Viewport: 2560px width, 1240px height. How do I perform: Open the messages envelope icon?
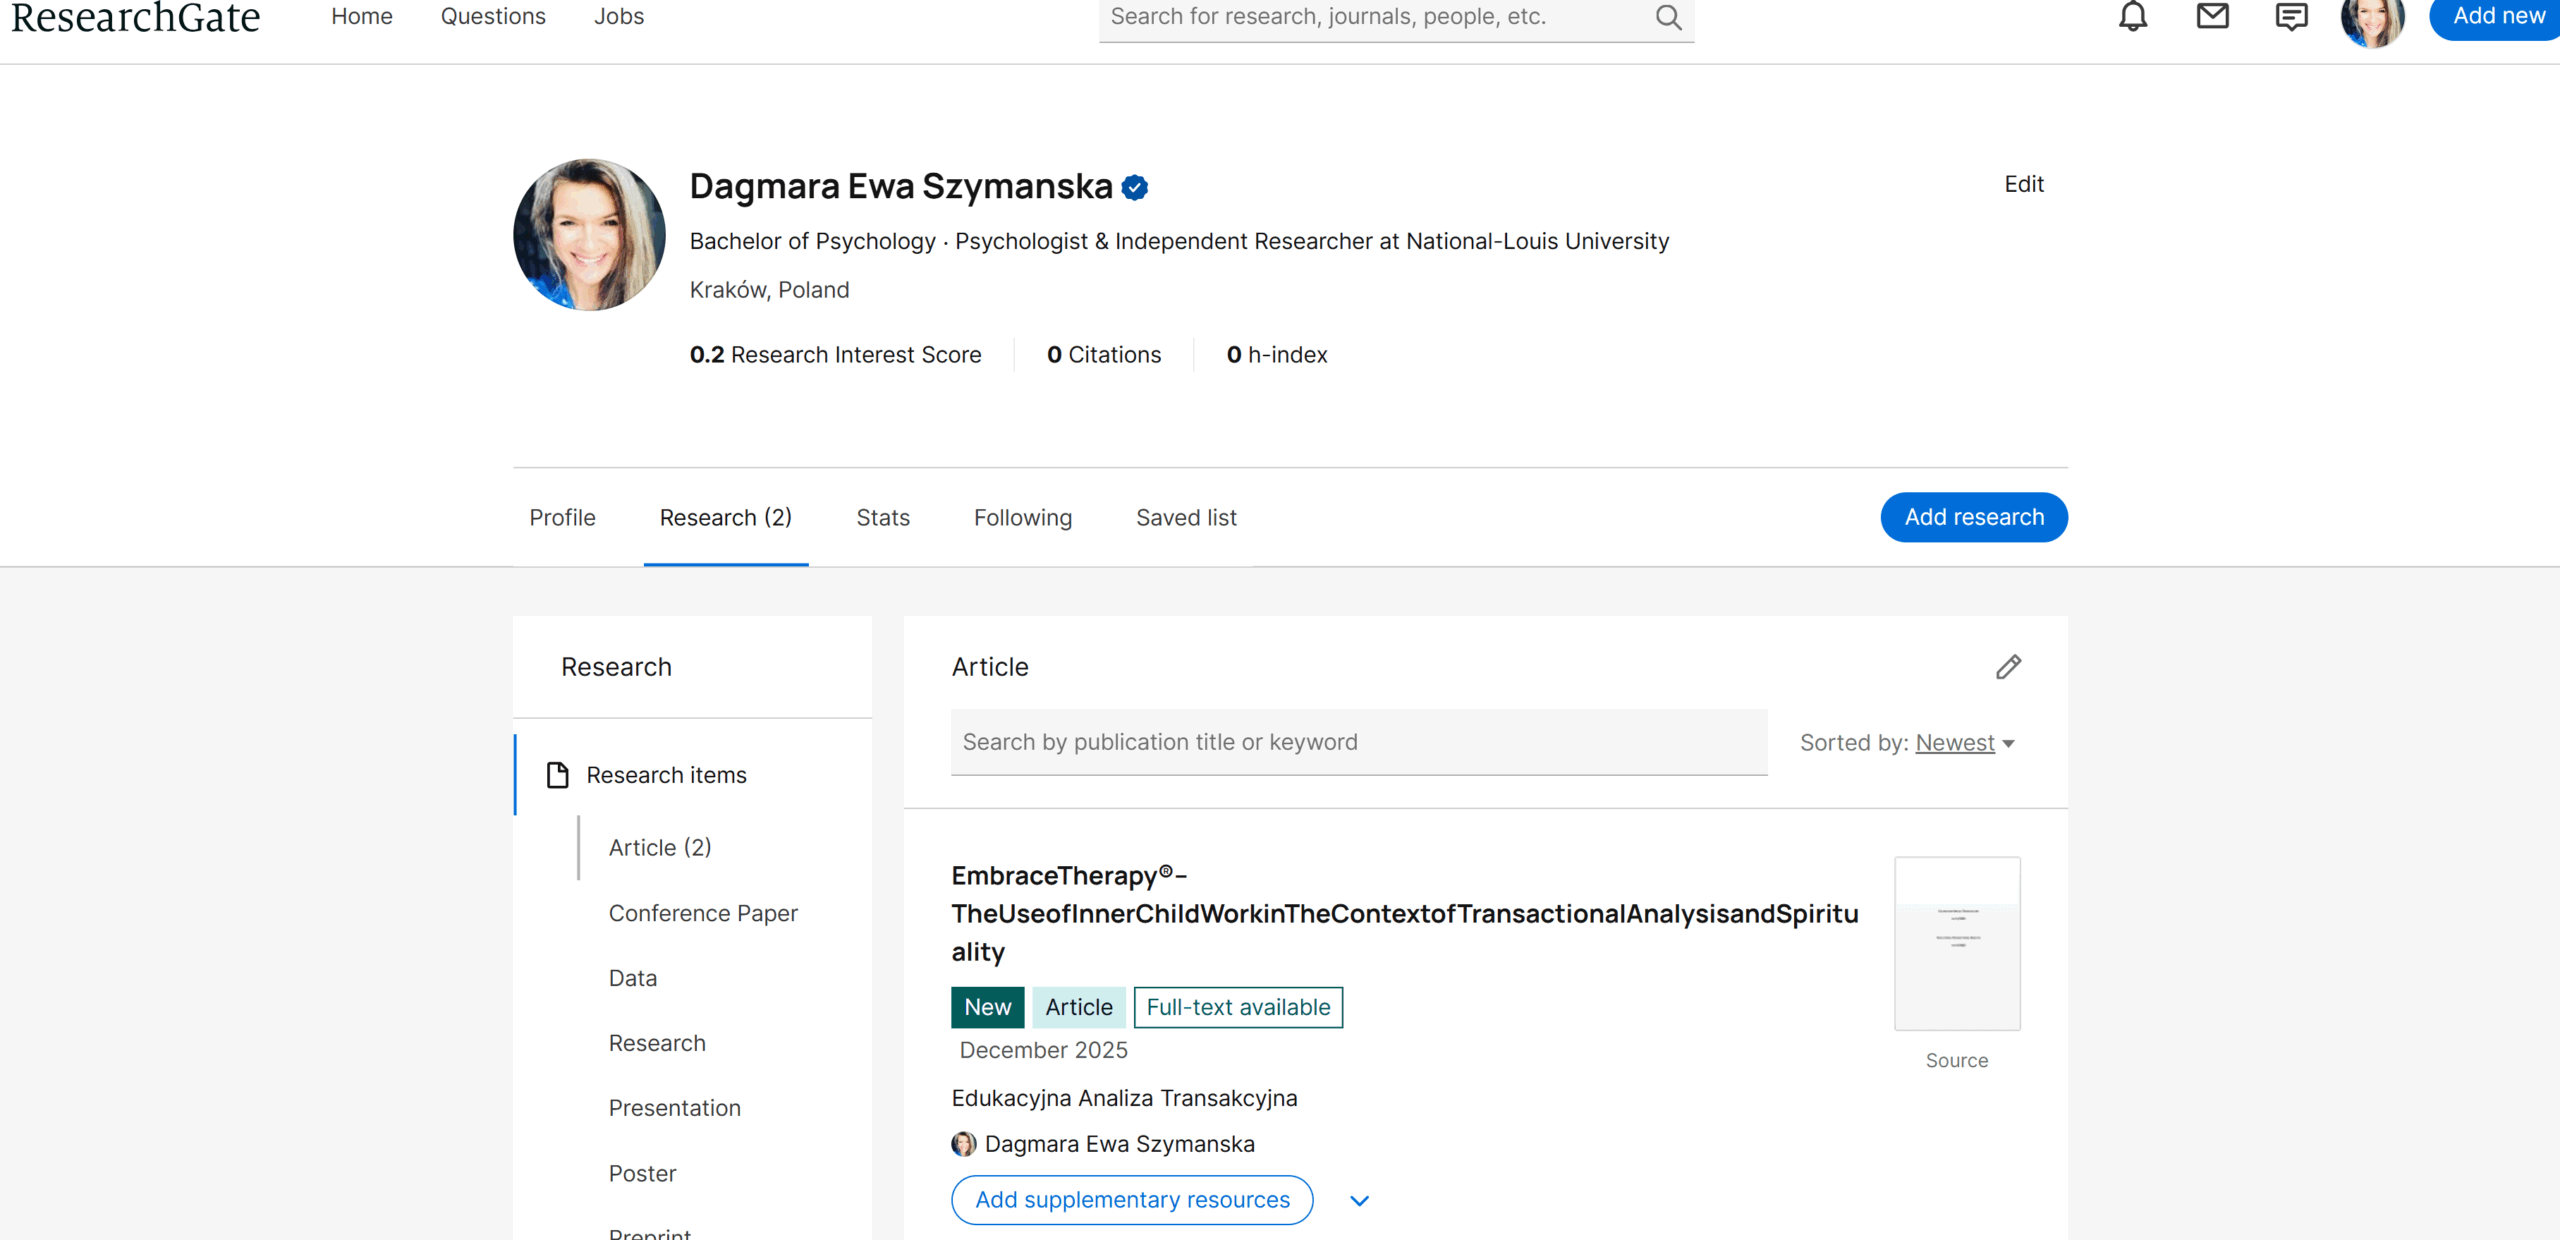(2212, 17)
